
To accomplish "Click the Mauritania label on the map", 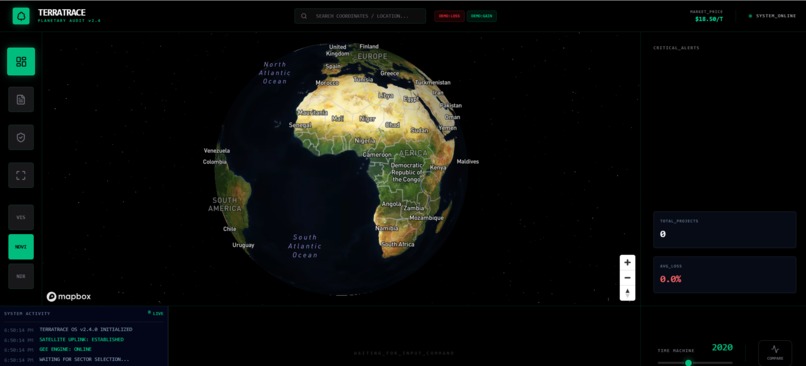I will coord(313,112).
